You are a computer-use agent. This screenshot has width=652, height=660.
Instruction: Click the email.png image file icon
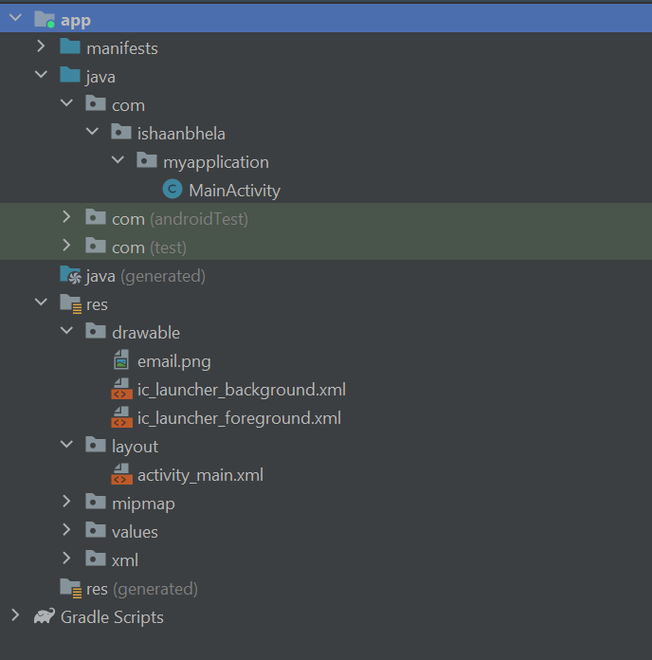121,361
